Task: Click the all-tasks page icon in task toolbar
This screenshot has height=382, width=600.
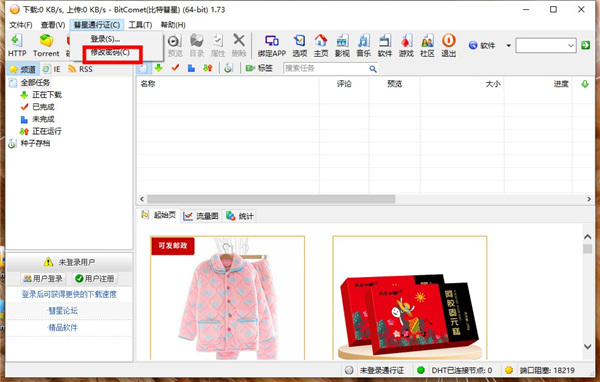Action: [143, 68]
